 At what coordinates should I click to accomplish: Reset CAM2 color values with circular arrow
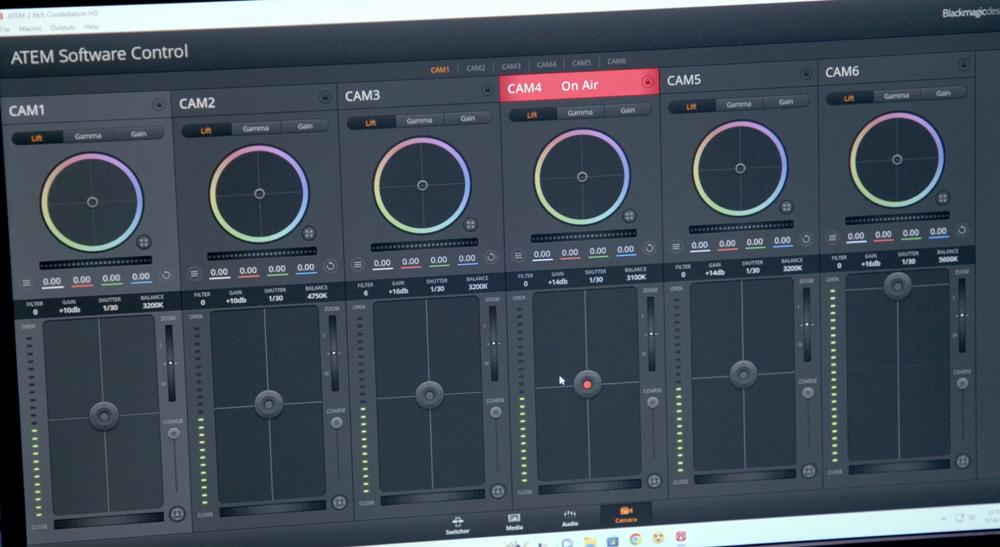point(330,266)
